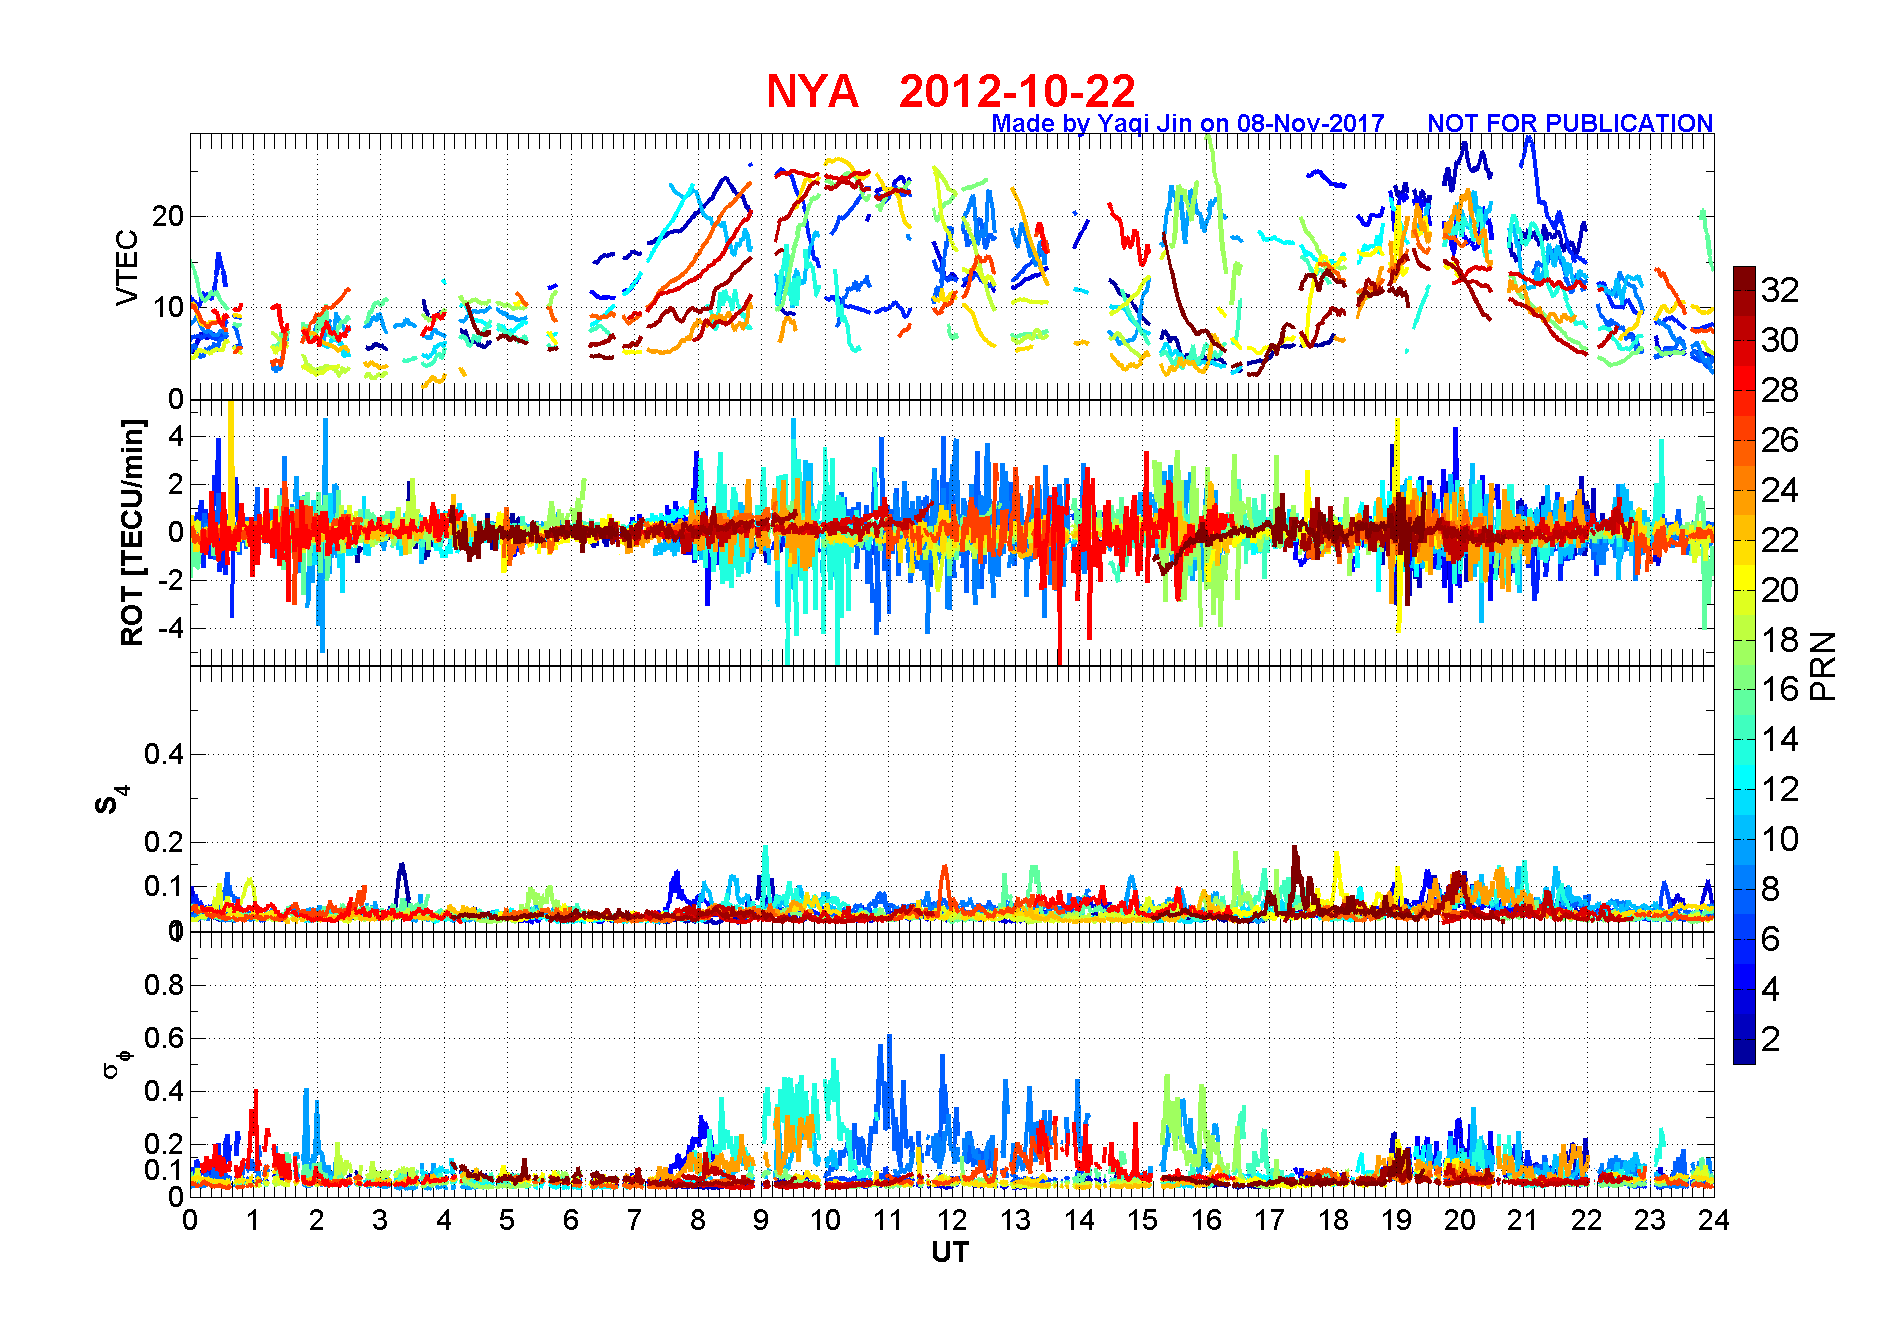Viewport: 1904px width, 1330px height.
Task: Click the x-axis tick label 18
Action: 1333,1220
